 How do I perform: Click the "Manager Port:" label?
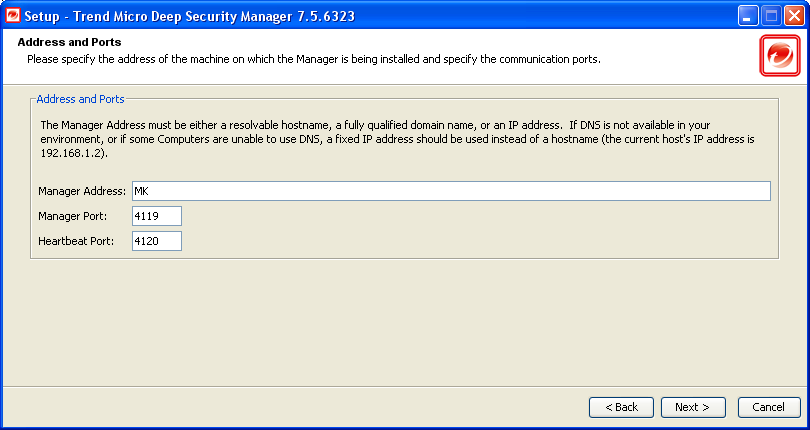pyautogui.click(x=75, y=216)
